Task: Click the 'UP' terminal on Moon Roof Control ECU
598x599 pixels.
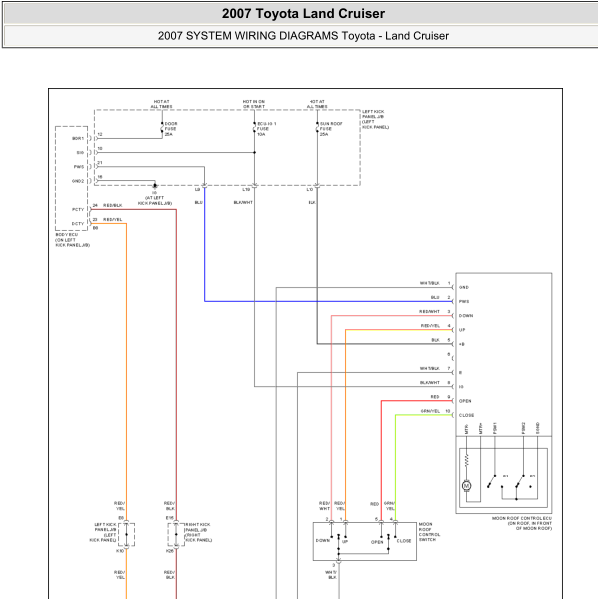Action: click(462, 330)
